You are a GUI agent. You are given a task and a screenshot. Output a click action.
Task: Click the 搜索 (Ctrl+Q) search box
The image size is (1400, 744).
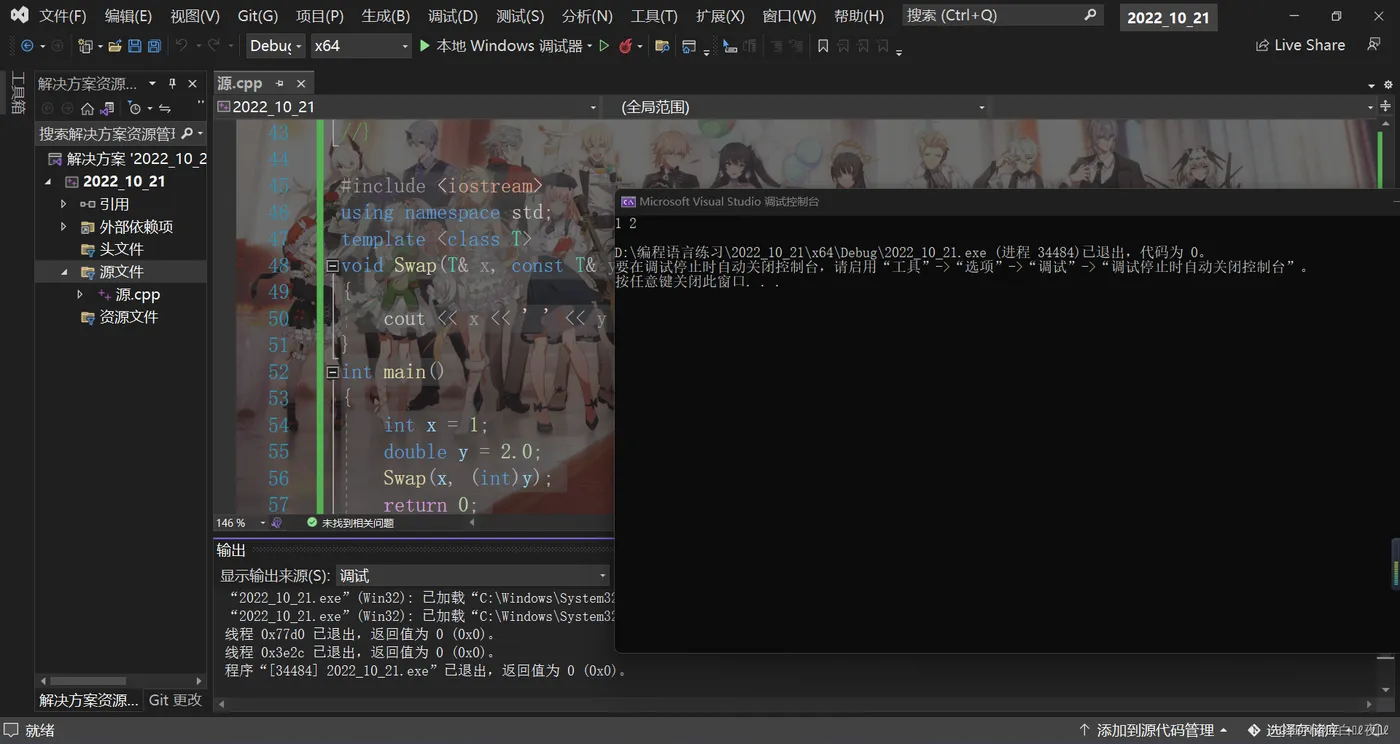click(x=1002, y=15)
